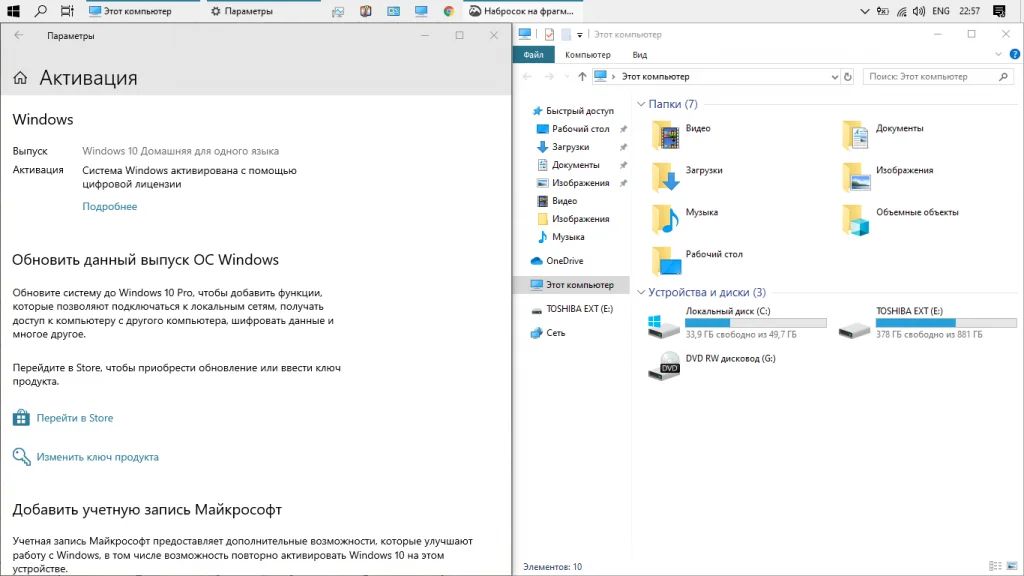Click the Up arrow in Explorer navigation
1024x576 pixels.
coord(582,76)
